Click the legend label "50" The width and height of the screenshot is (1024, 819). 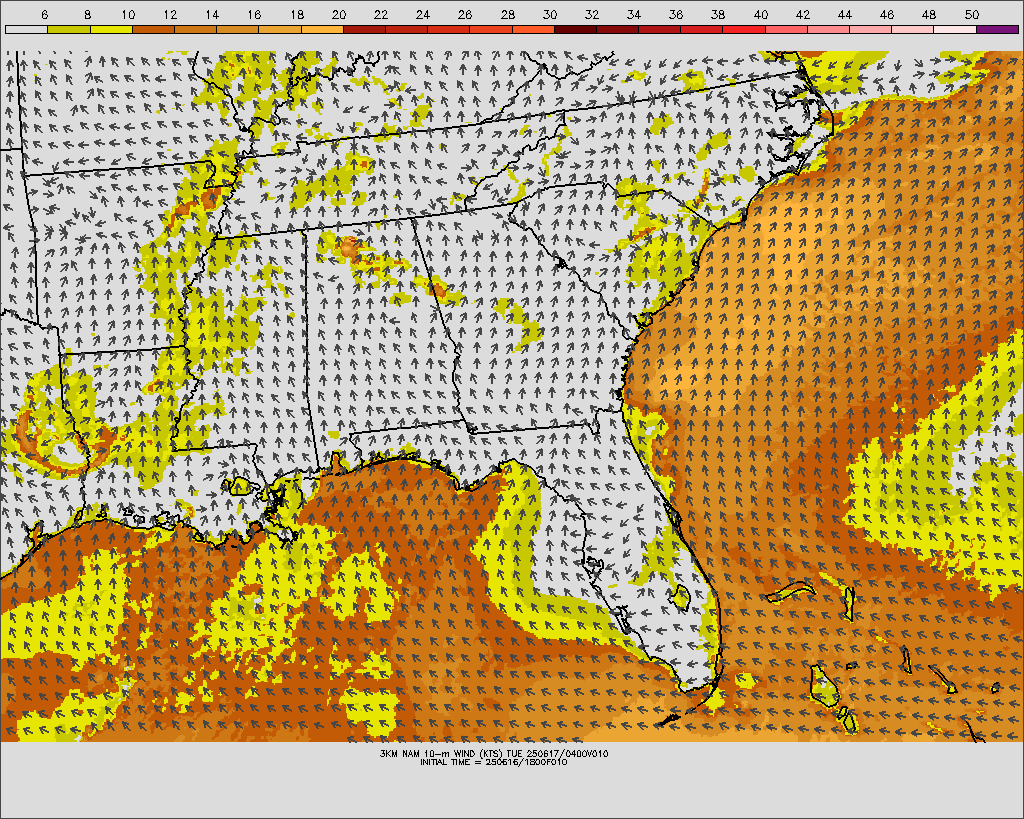pos(971,14)
